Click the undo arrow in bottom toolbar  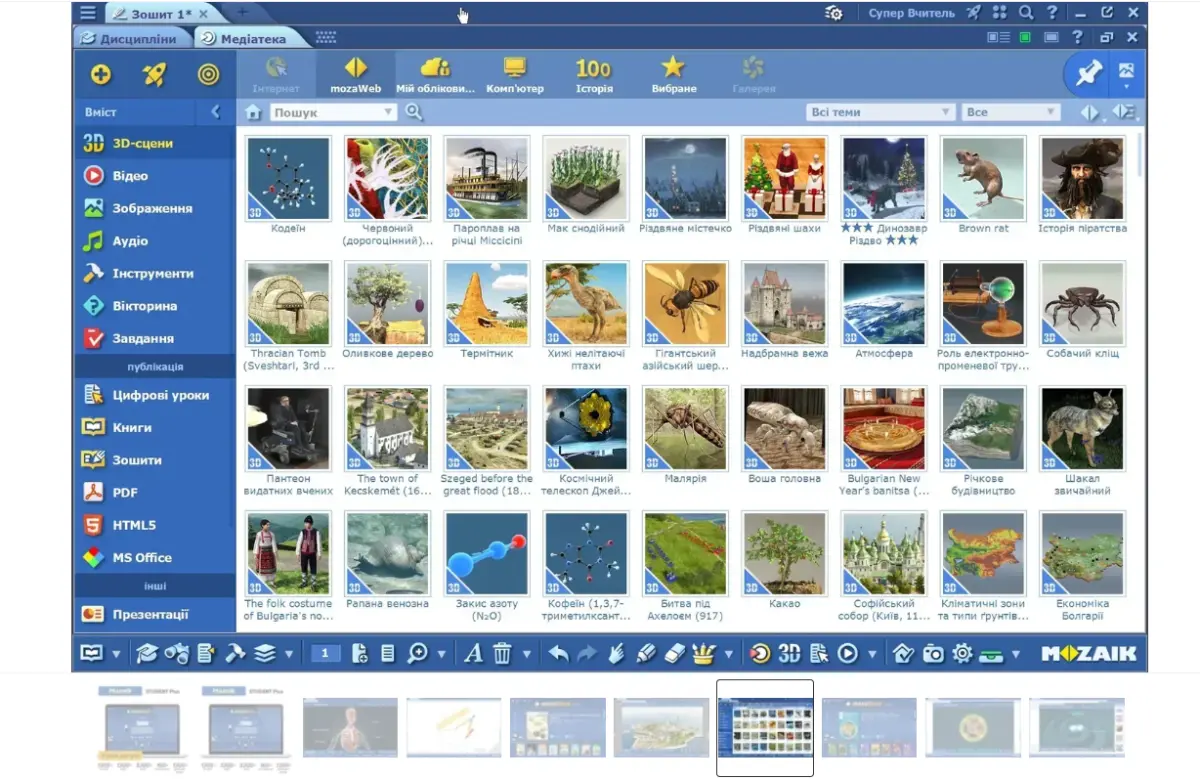click(558, 653)
